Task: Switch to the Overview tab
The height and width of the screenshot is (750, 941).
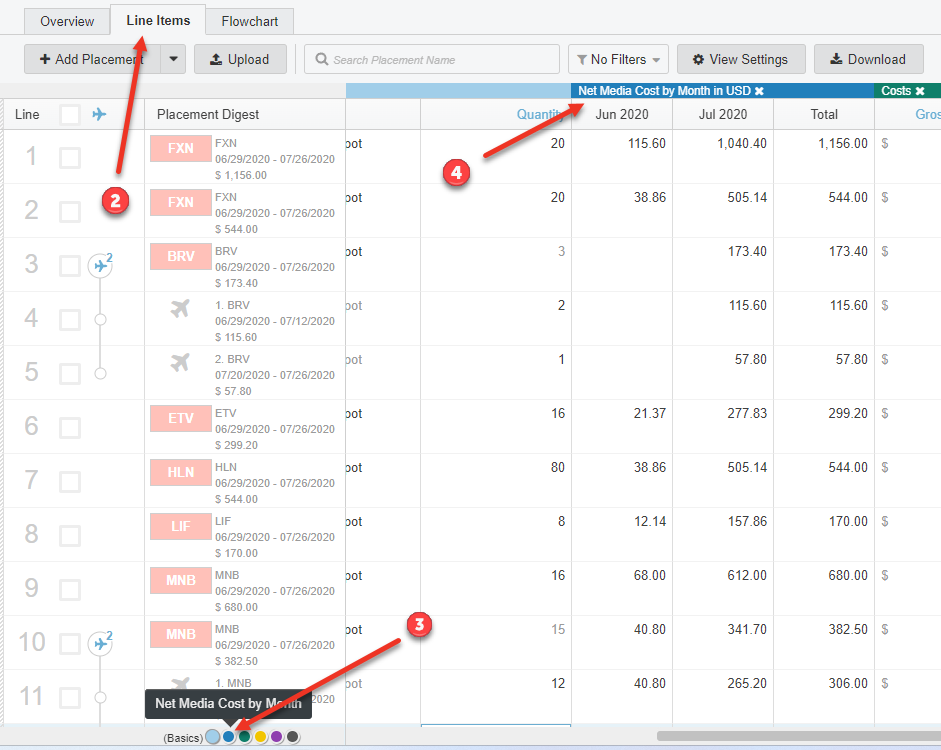Action: [x=67, y=21]
